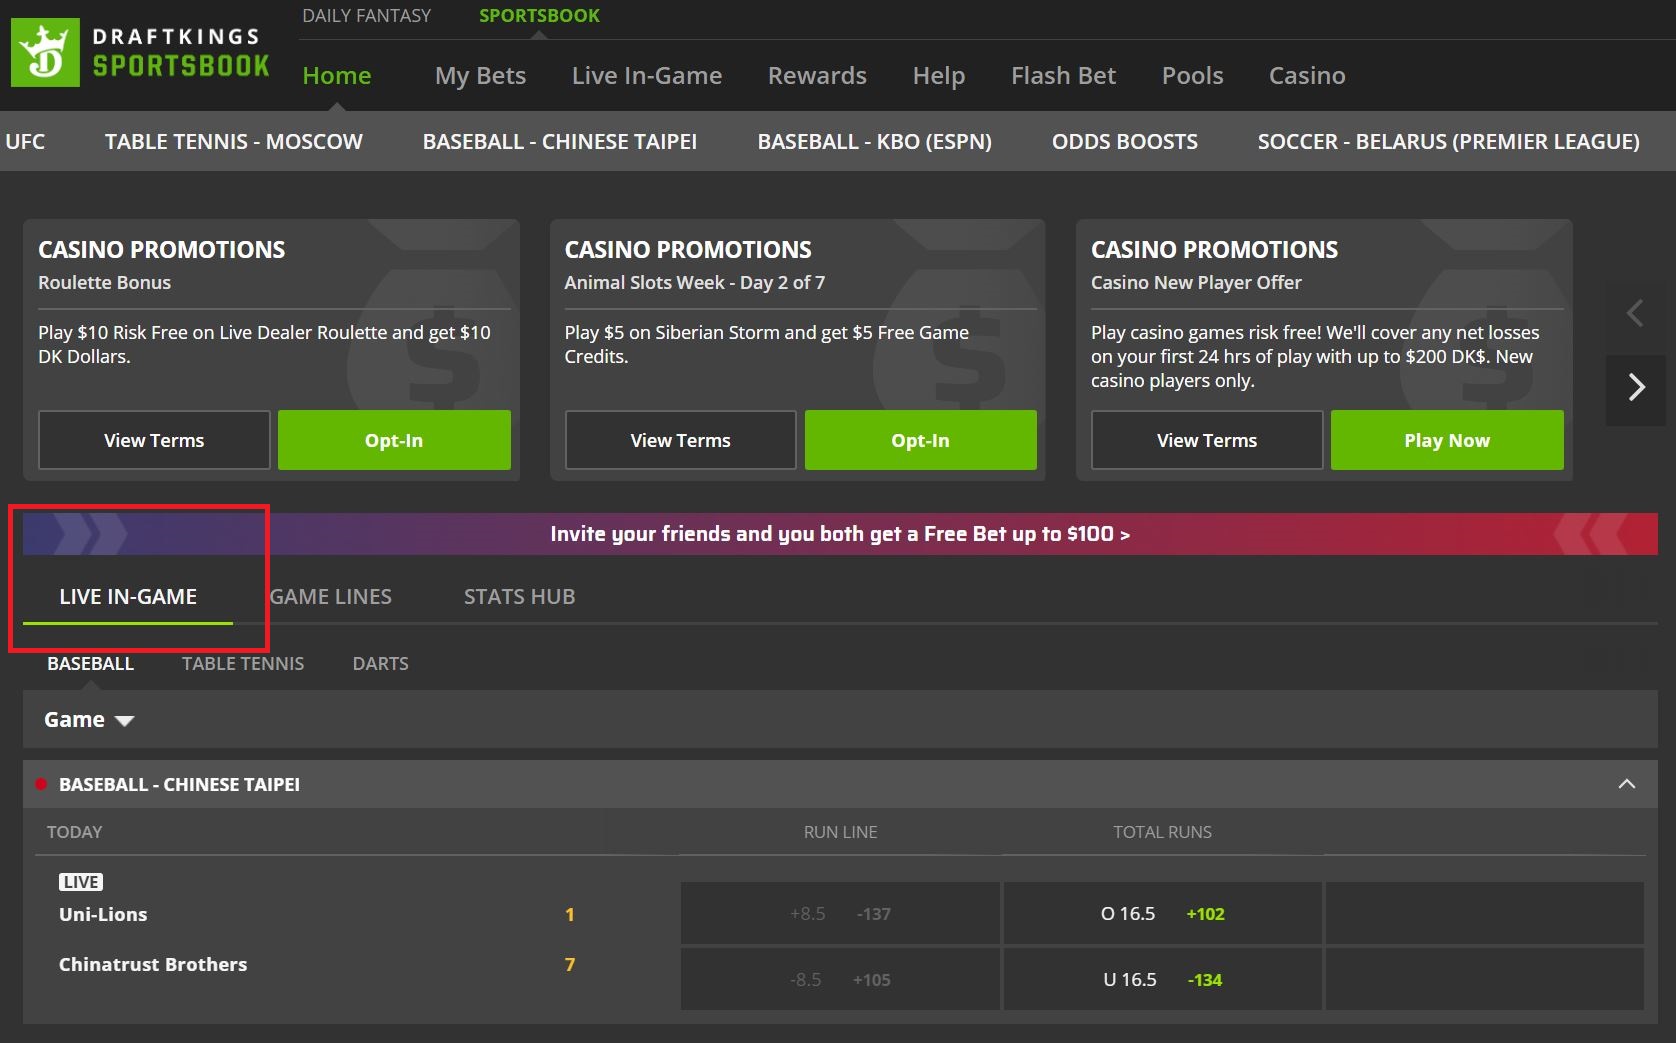The height and width of the screenshot is (1043, 1676).
Task: Click Casino New Player Offer subtitle
Action: coord(1196,283)
